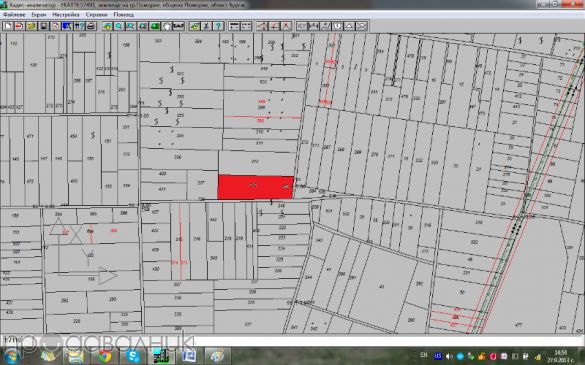Image resolution: width=585 pixels, height=365 pixels.
Task: Click the blue question mark help icon
Action: [x=218, y=26]
